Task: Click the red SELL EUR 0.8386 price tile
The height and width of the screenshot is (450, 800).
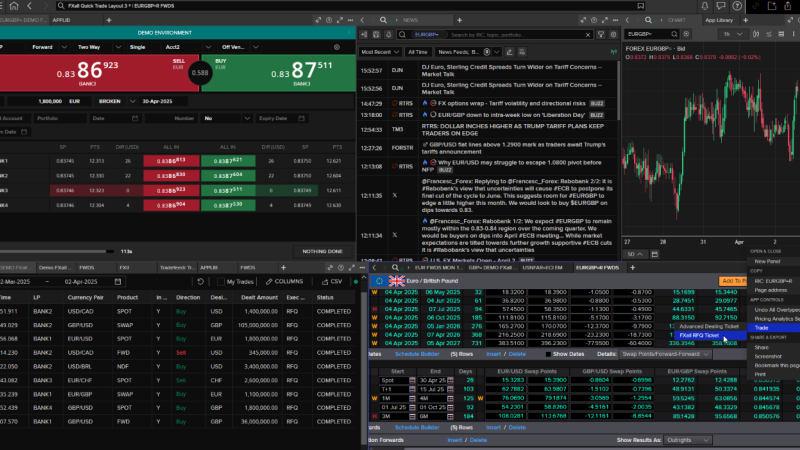Action: 99,73
